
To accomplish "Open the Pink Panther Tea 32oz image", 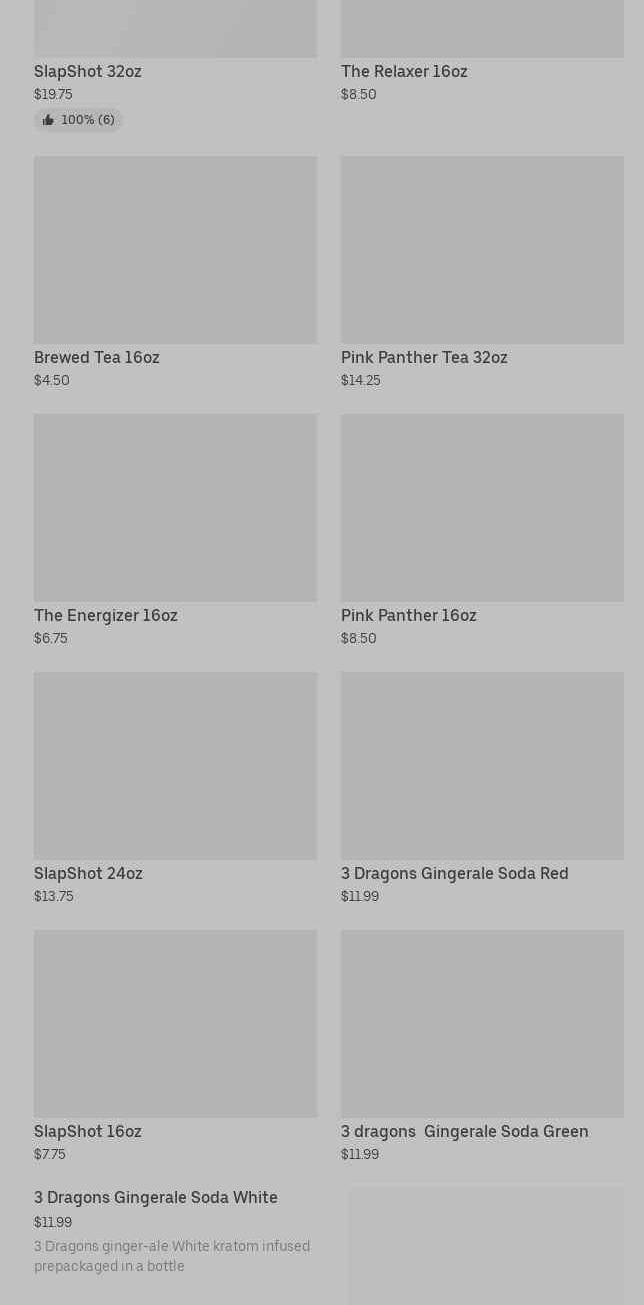I will (482, 250).
